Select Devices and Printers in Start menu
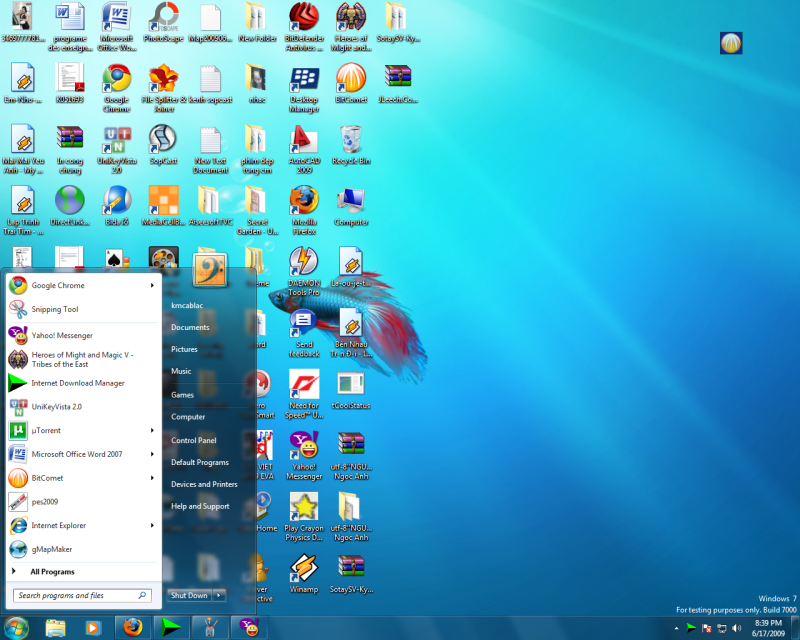Viewport: 800px width, 640px height. (x=204, y=484)
